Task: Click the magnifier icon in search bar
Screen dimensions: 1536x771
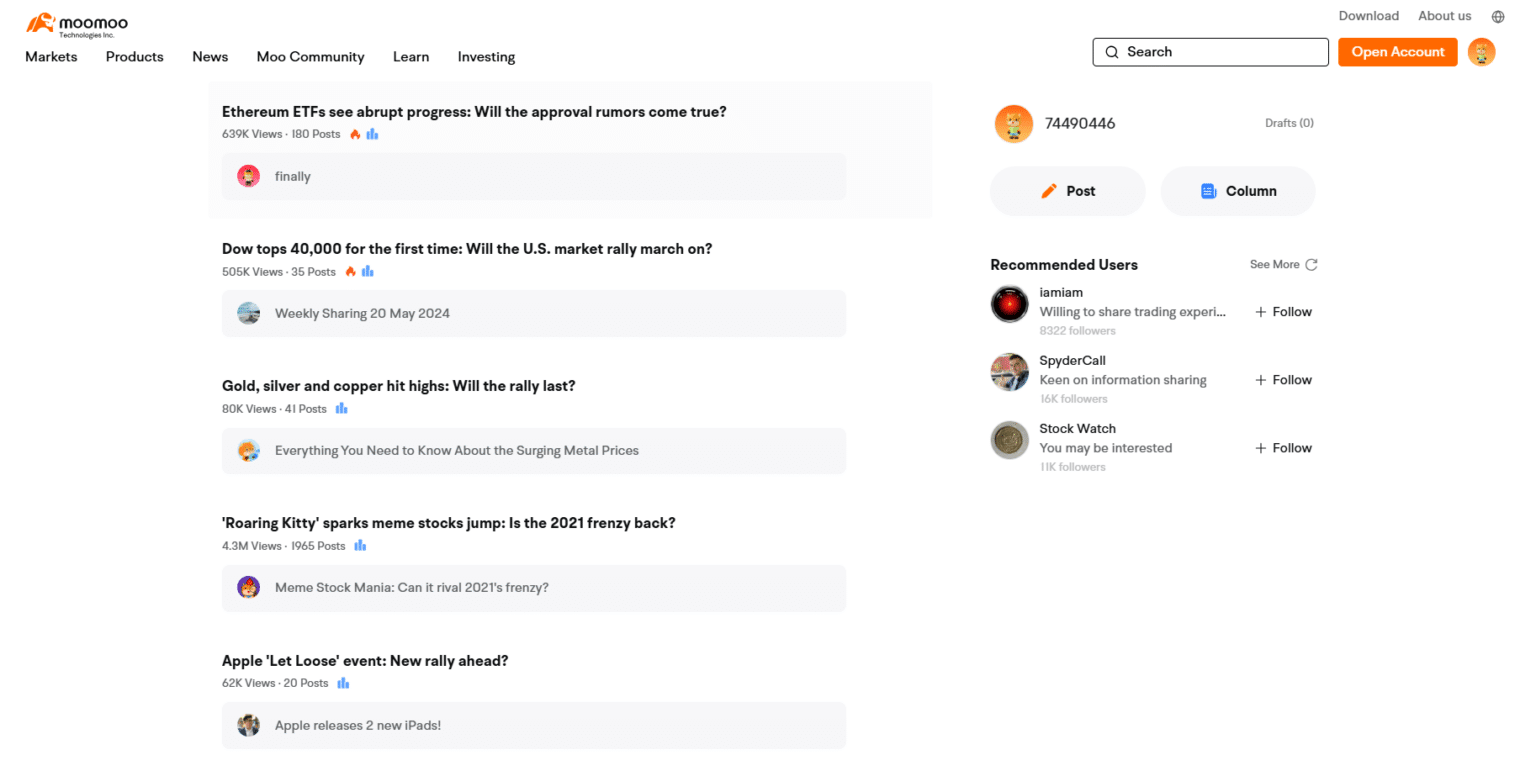Action: tap(1112, 51)
